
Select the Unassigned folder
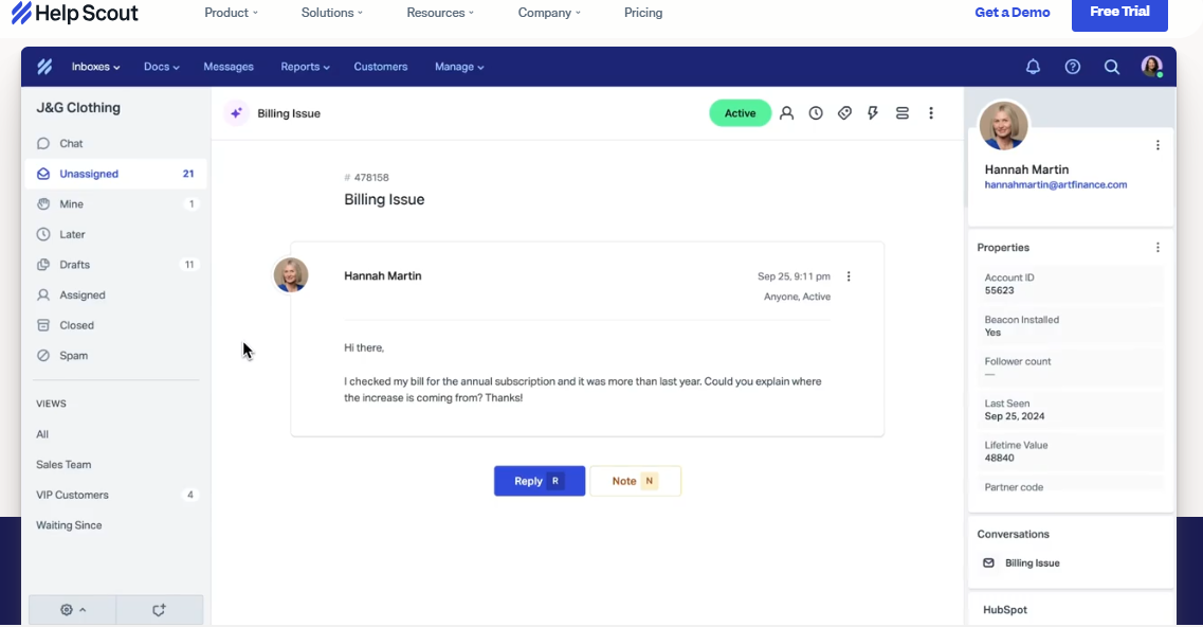(x=115, y=174)
